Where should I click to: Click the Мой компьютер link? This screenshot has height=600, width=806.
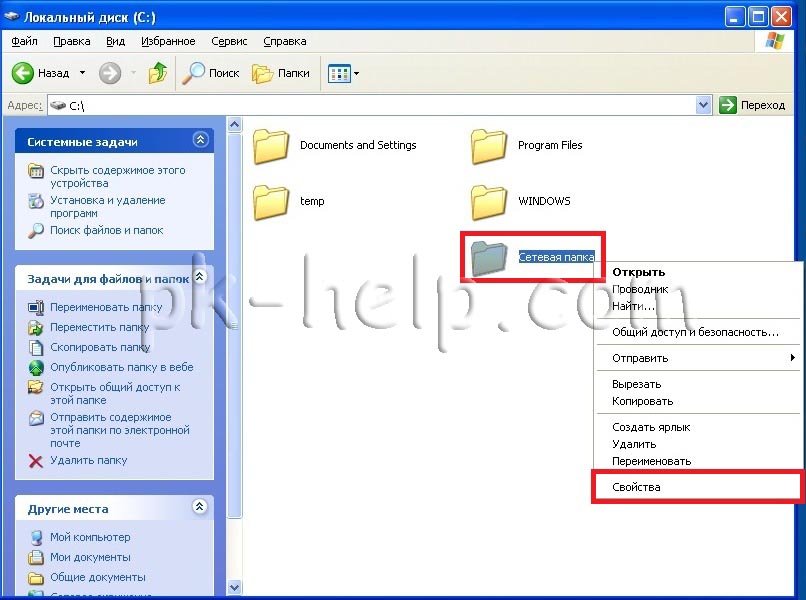[90, 537]
